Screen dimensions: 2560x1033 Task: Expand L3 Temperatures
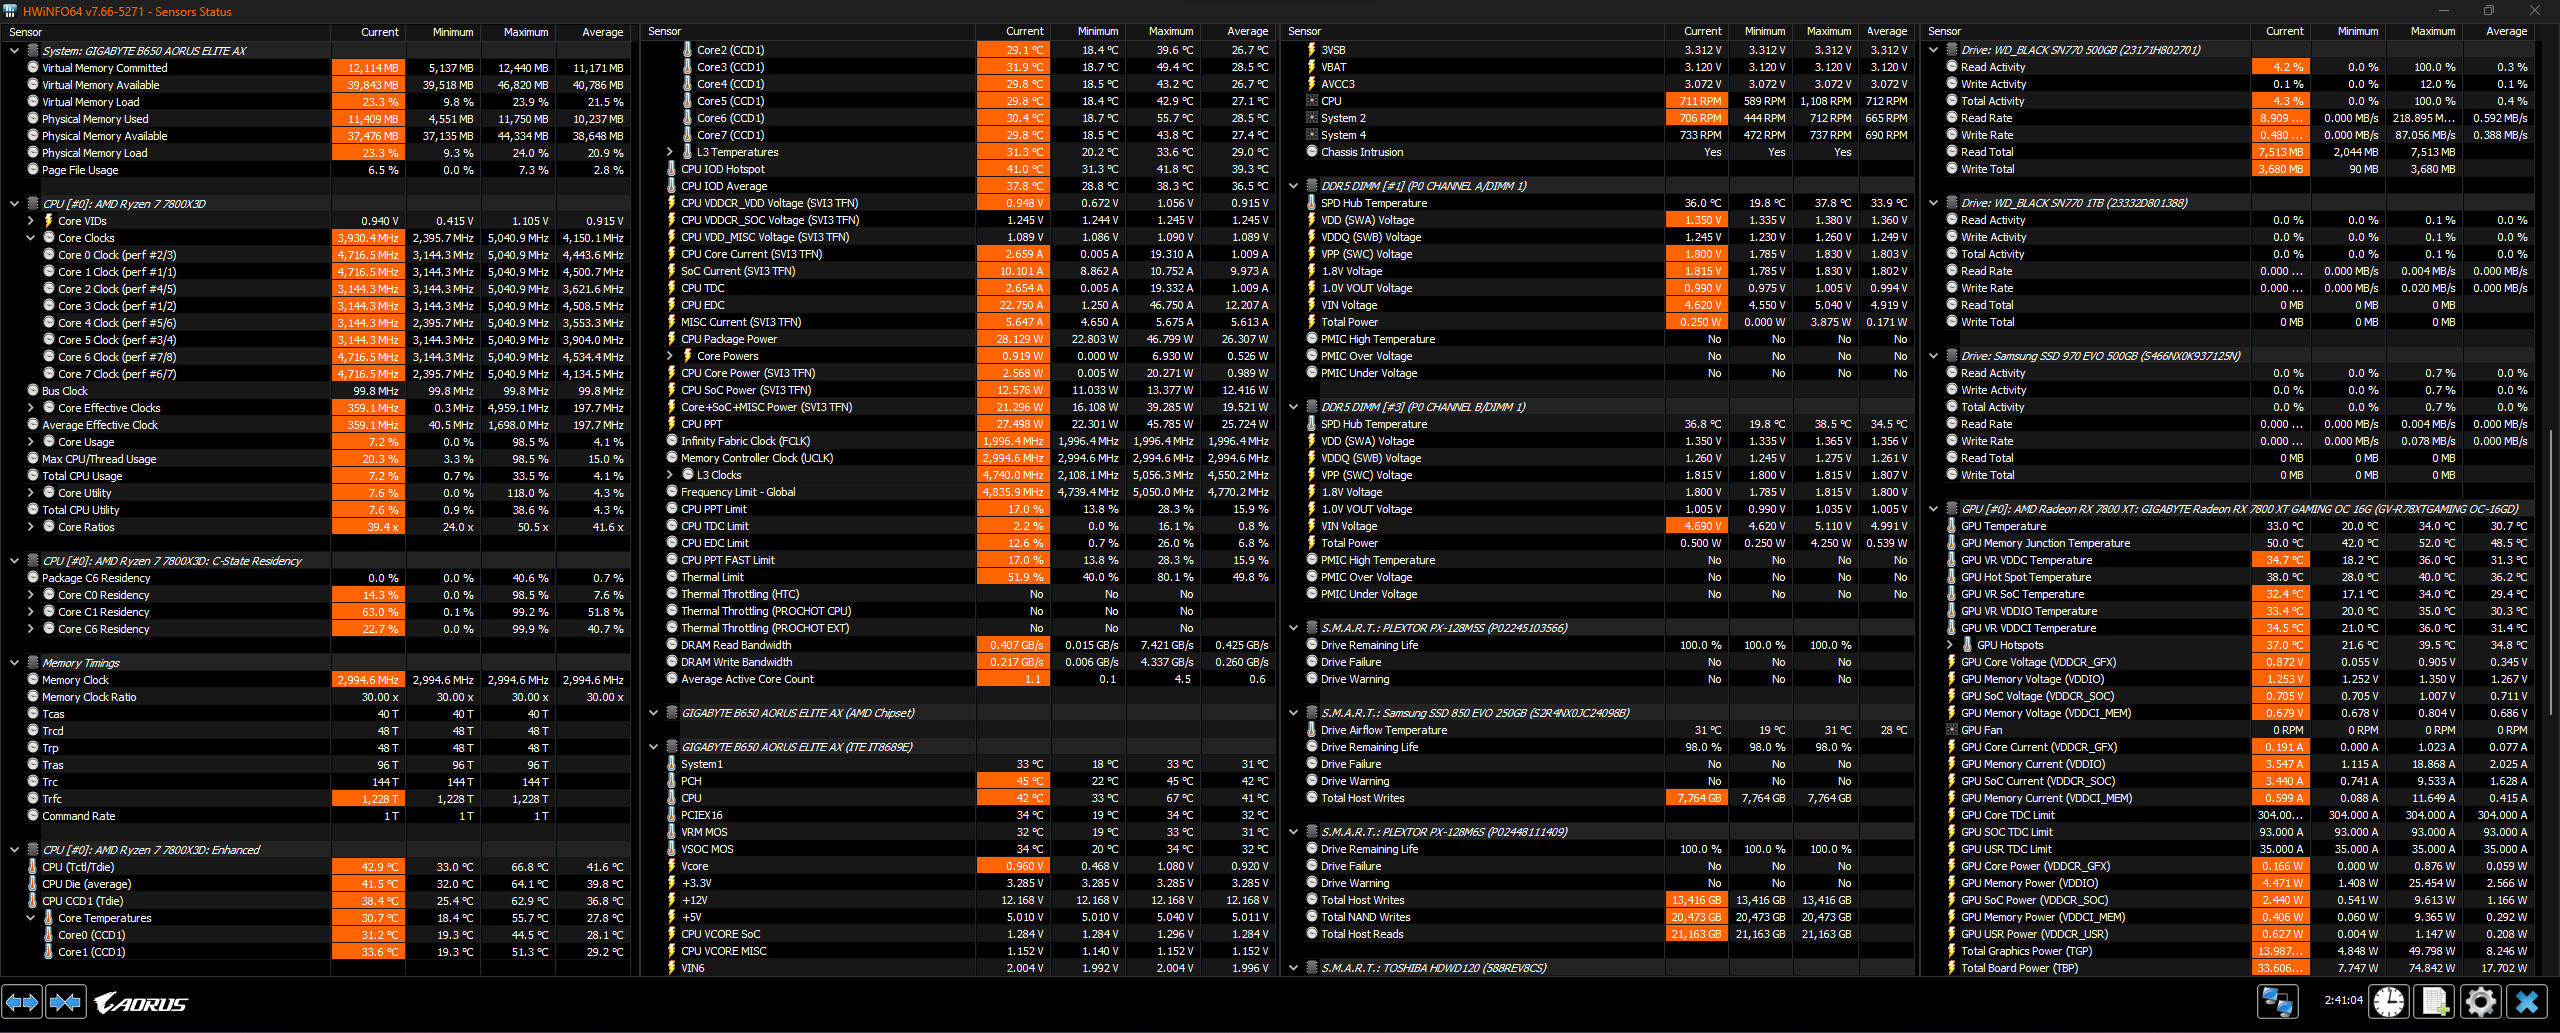pos(669,152)
